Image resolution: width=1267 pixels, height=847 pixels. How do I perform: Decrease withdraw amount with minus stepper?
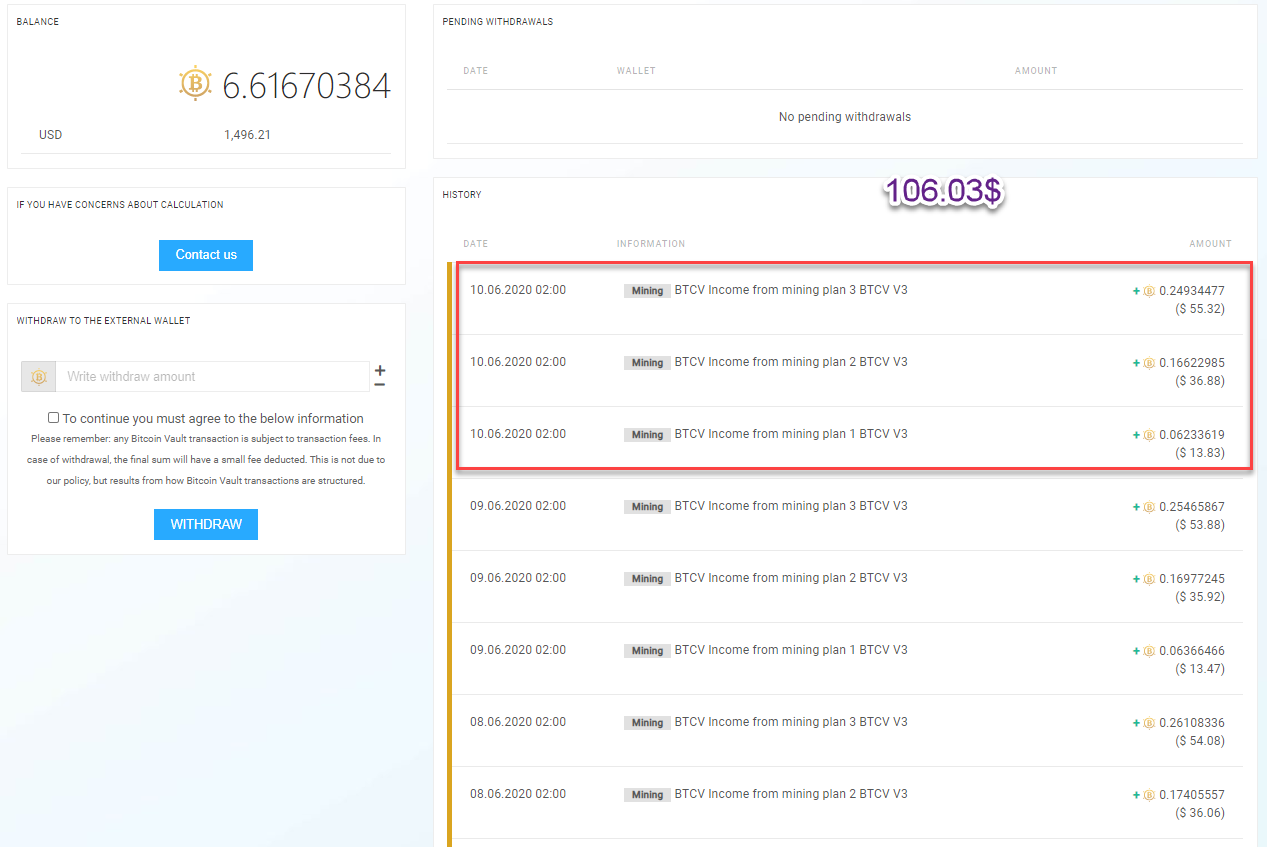[x=380, y=384]
